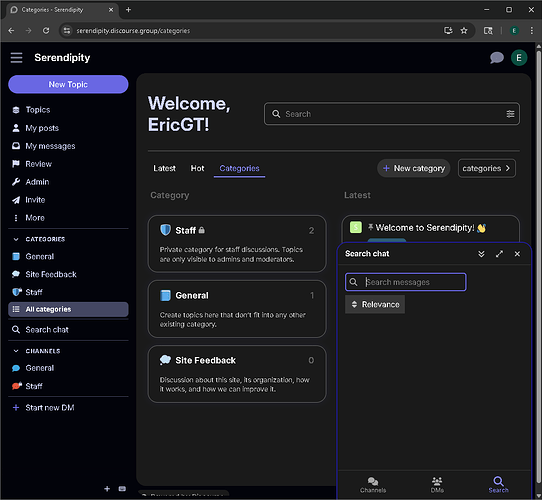Close the Search chat drawer
Screen dimensions: 542x500
(517, 254)
